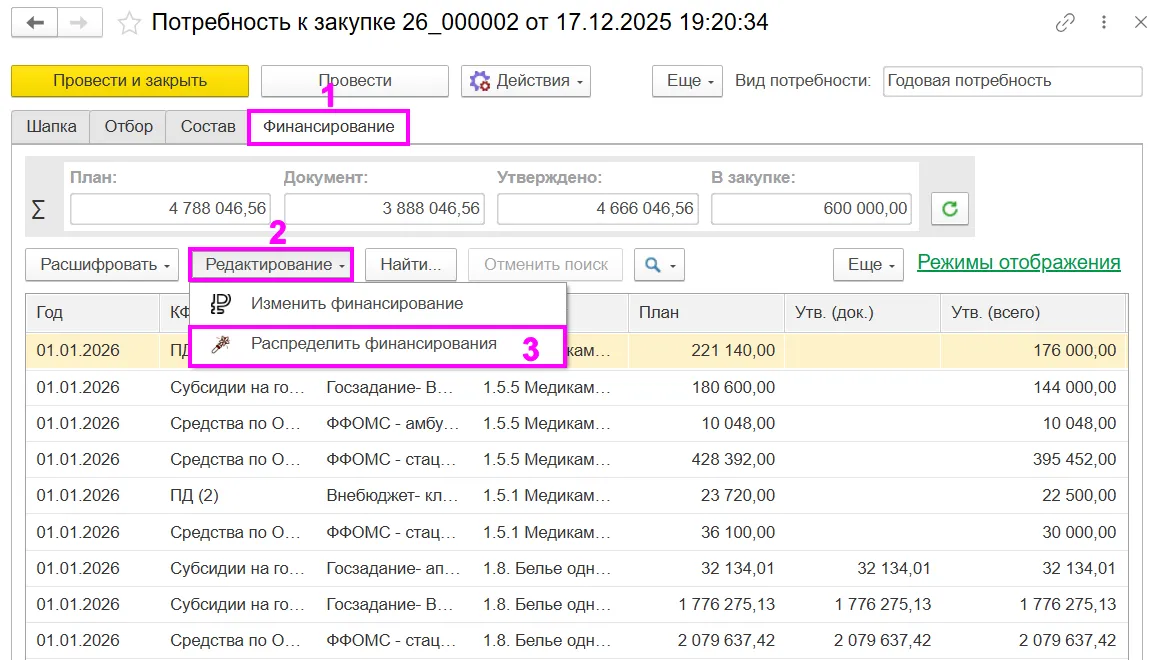Viewport: 1150px width, 660px height.
Task: Open the Состав tab
Action: pos(208,127)
